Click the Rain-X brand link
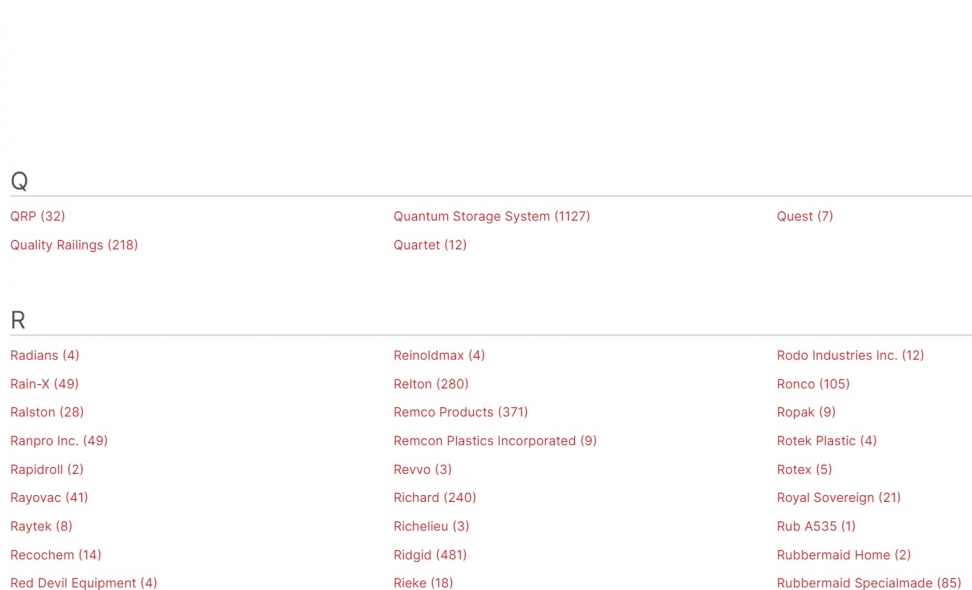972x590 pixels. 45,384
